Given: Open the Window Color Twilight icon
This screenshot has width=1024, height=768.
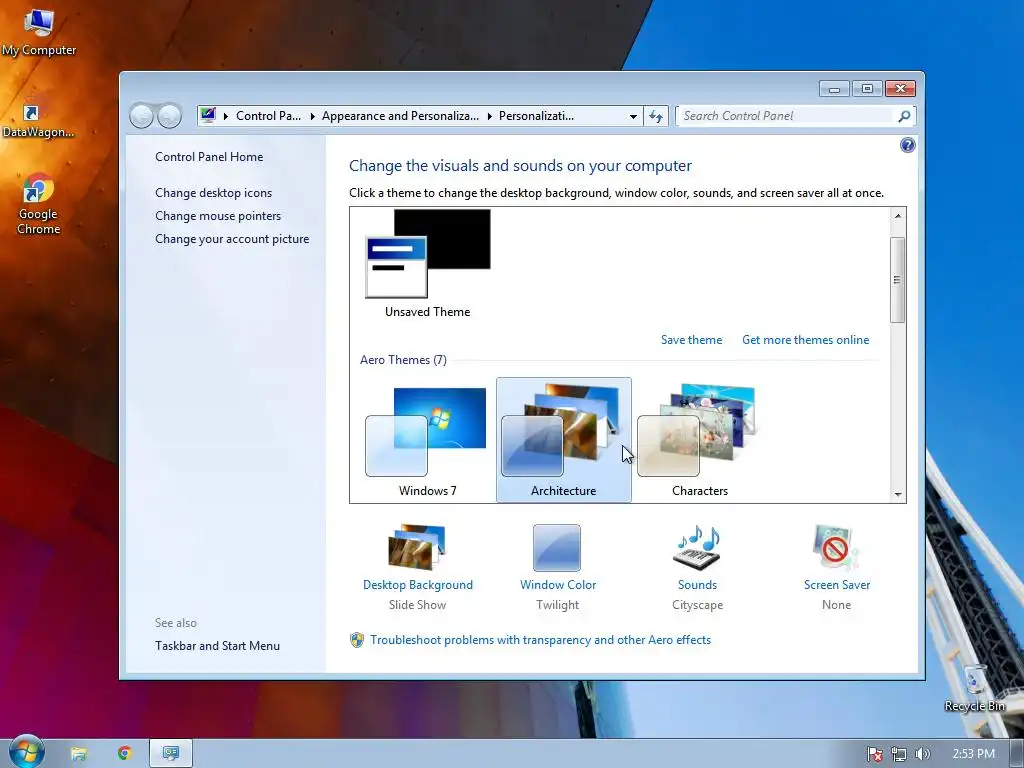Looking at the screenshot, I should click(x=556, y=547).
